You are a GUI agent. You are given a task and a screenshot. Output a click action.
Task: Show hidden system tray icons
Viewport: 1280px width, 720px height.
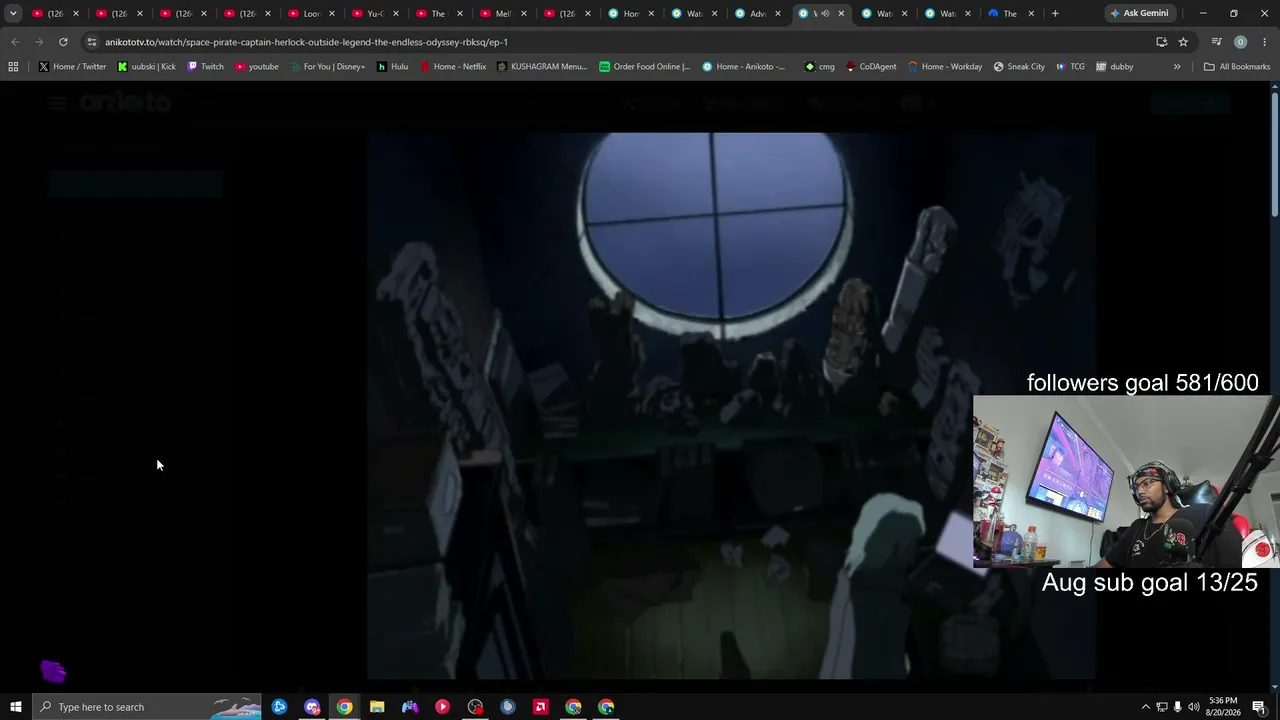[x=1146, y=707]
